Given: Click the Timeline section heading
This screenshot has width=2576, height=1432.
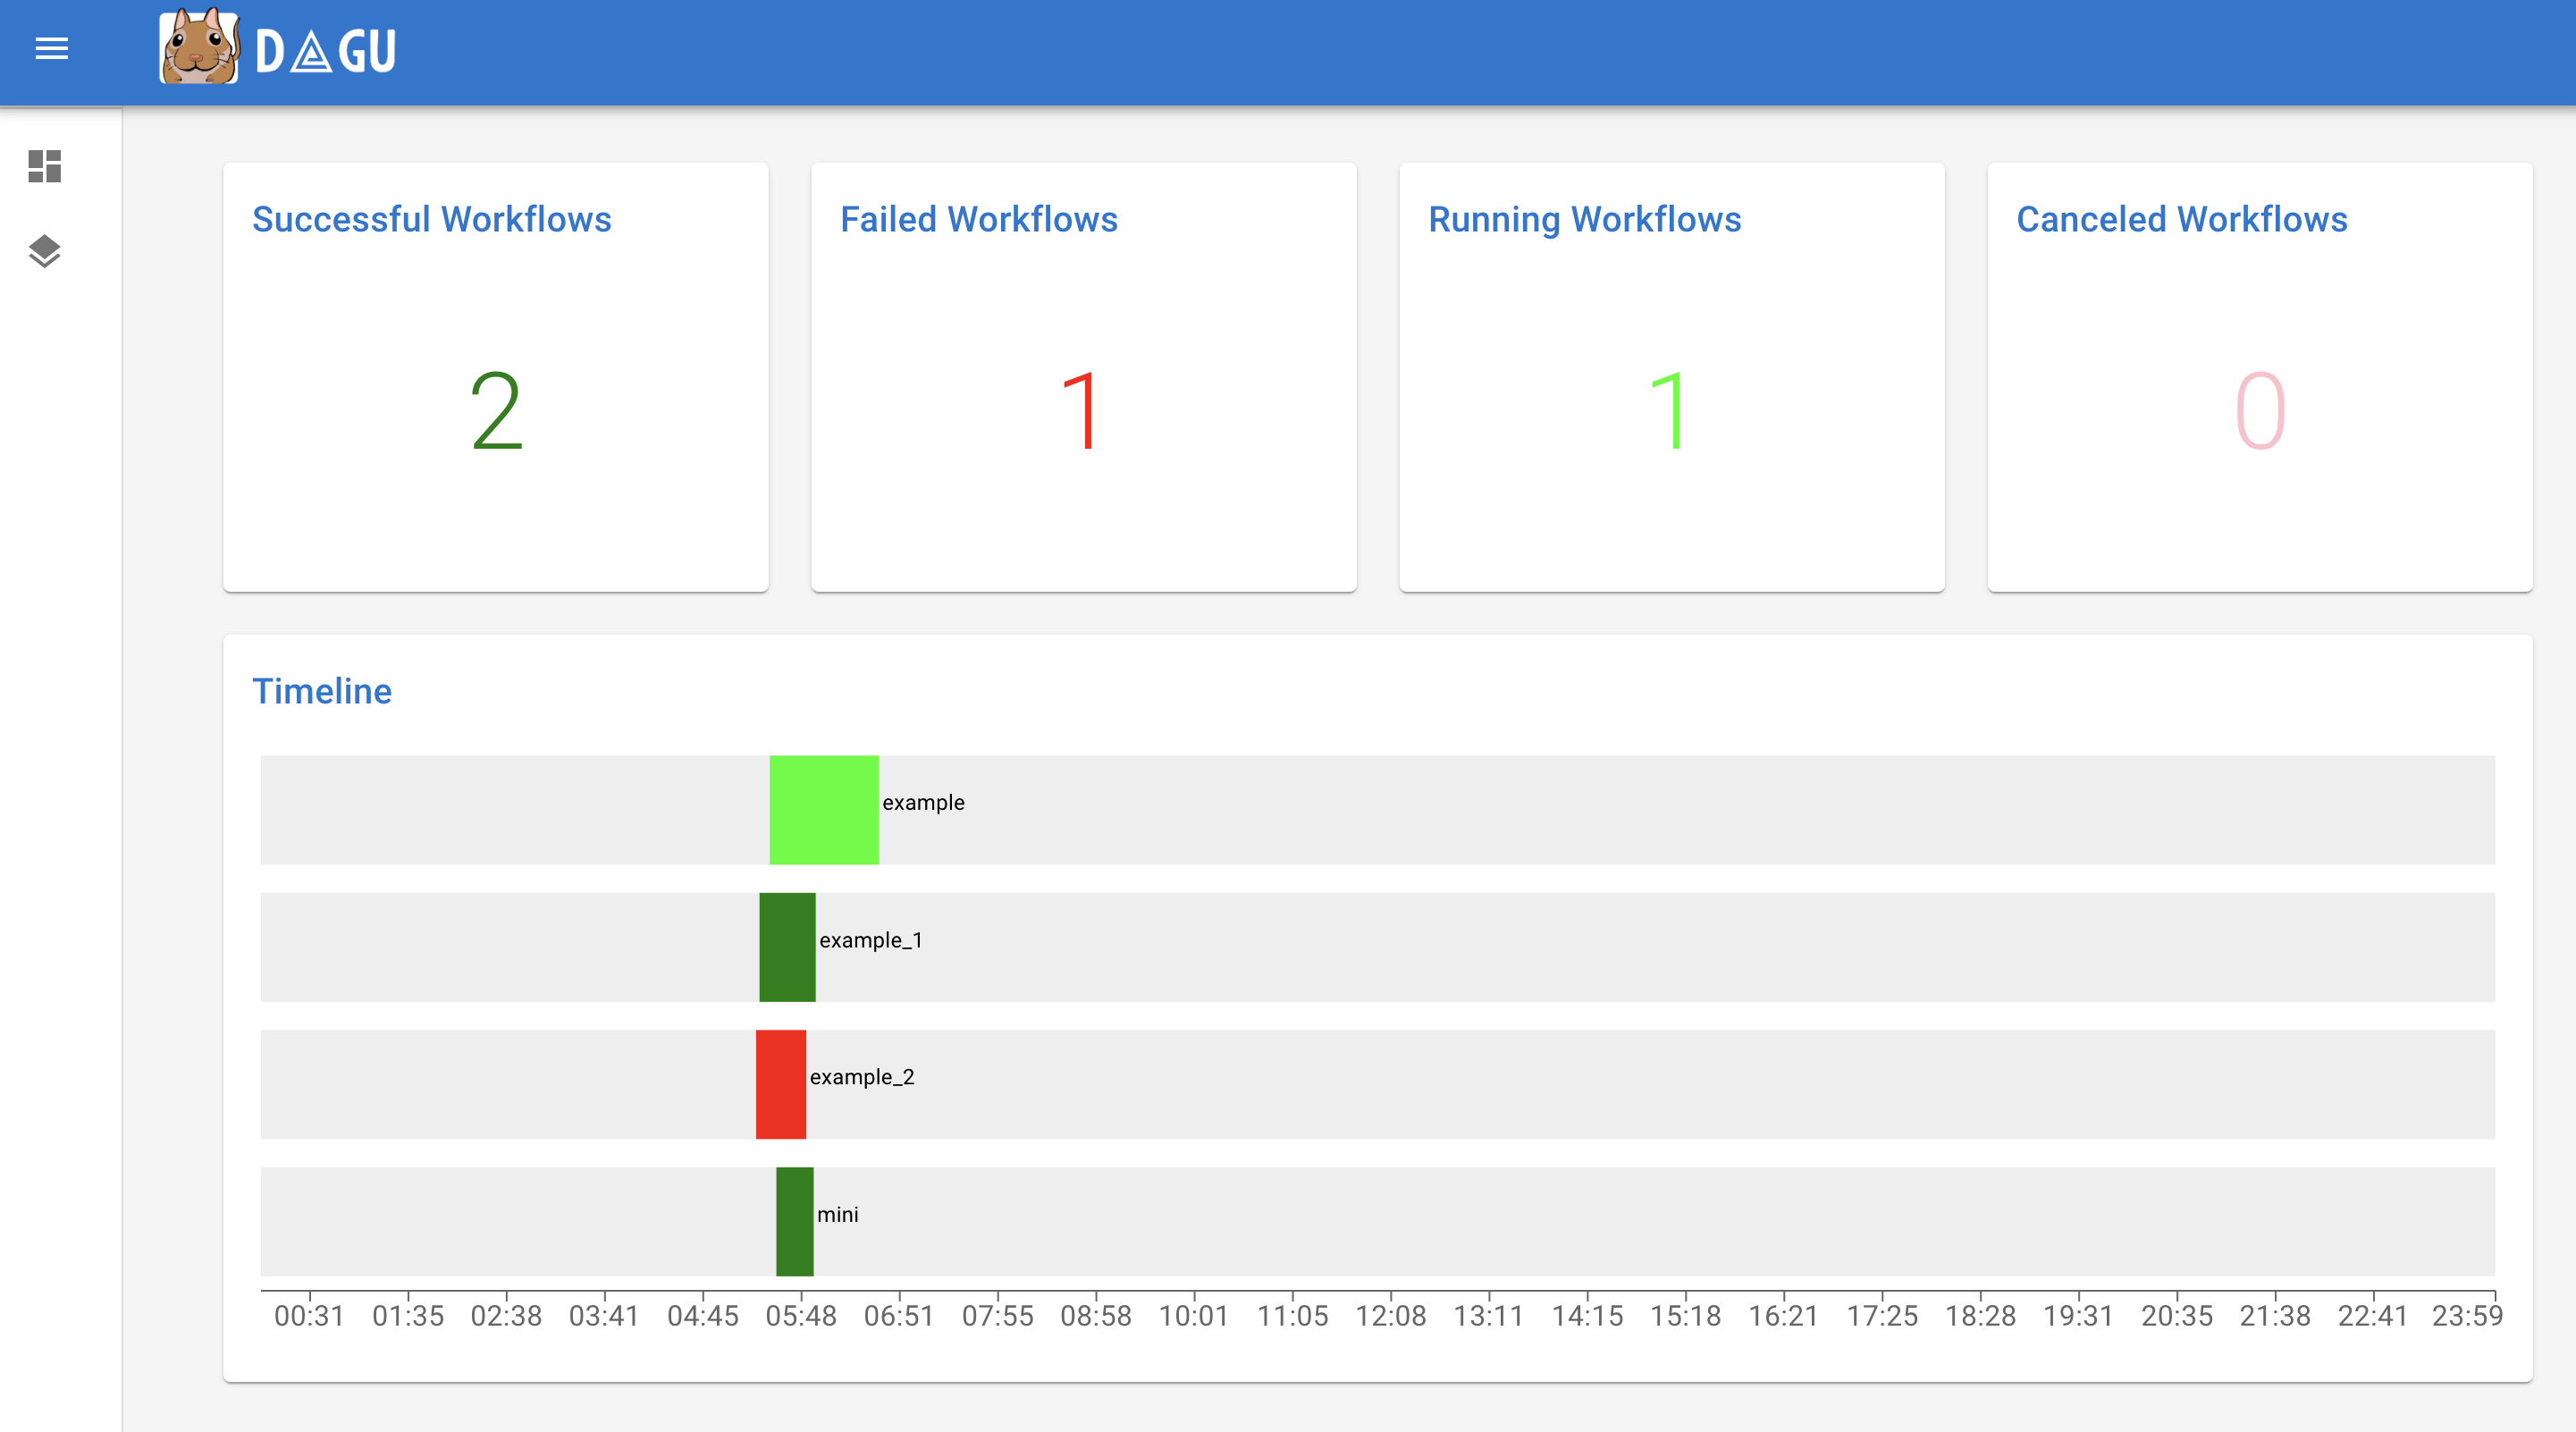Looking at the screenshot, I should pos(321,691).
